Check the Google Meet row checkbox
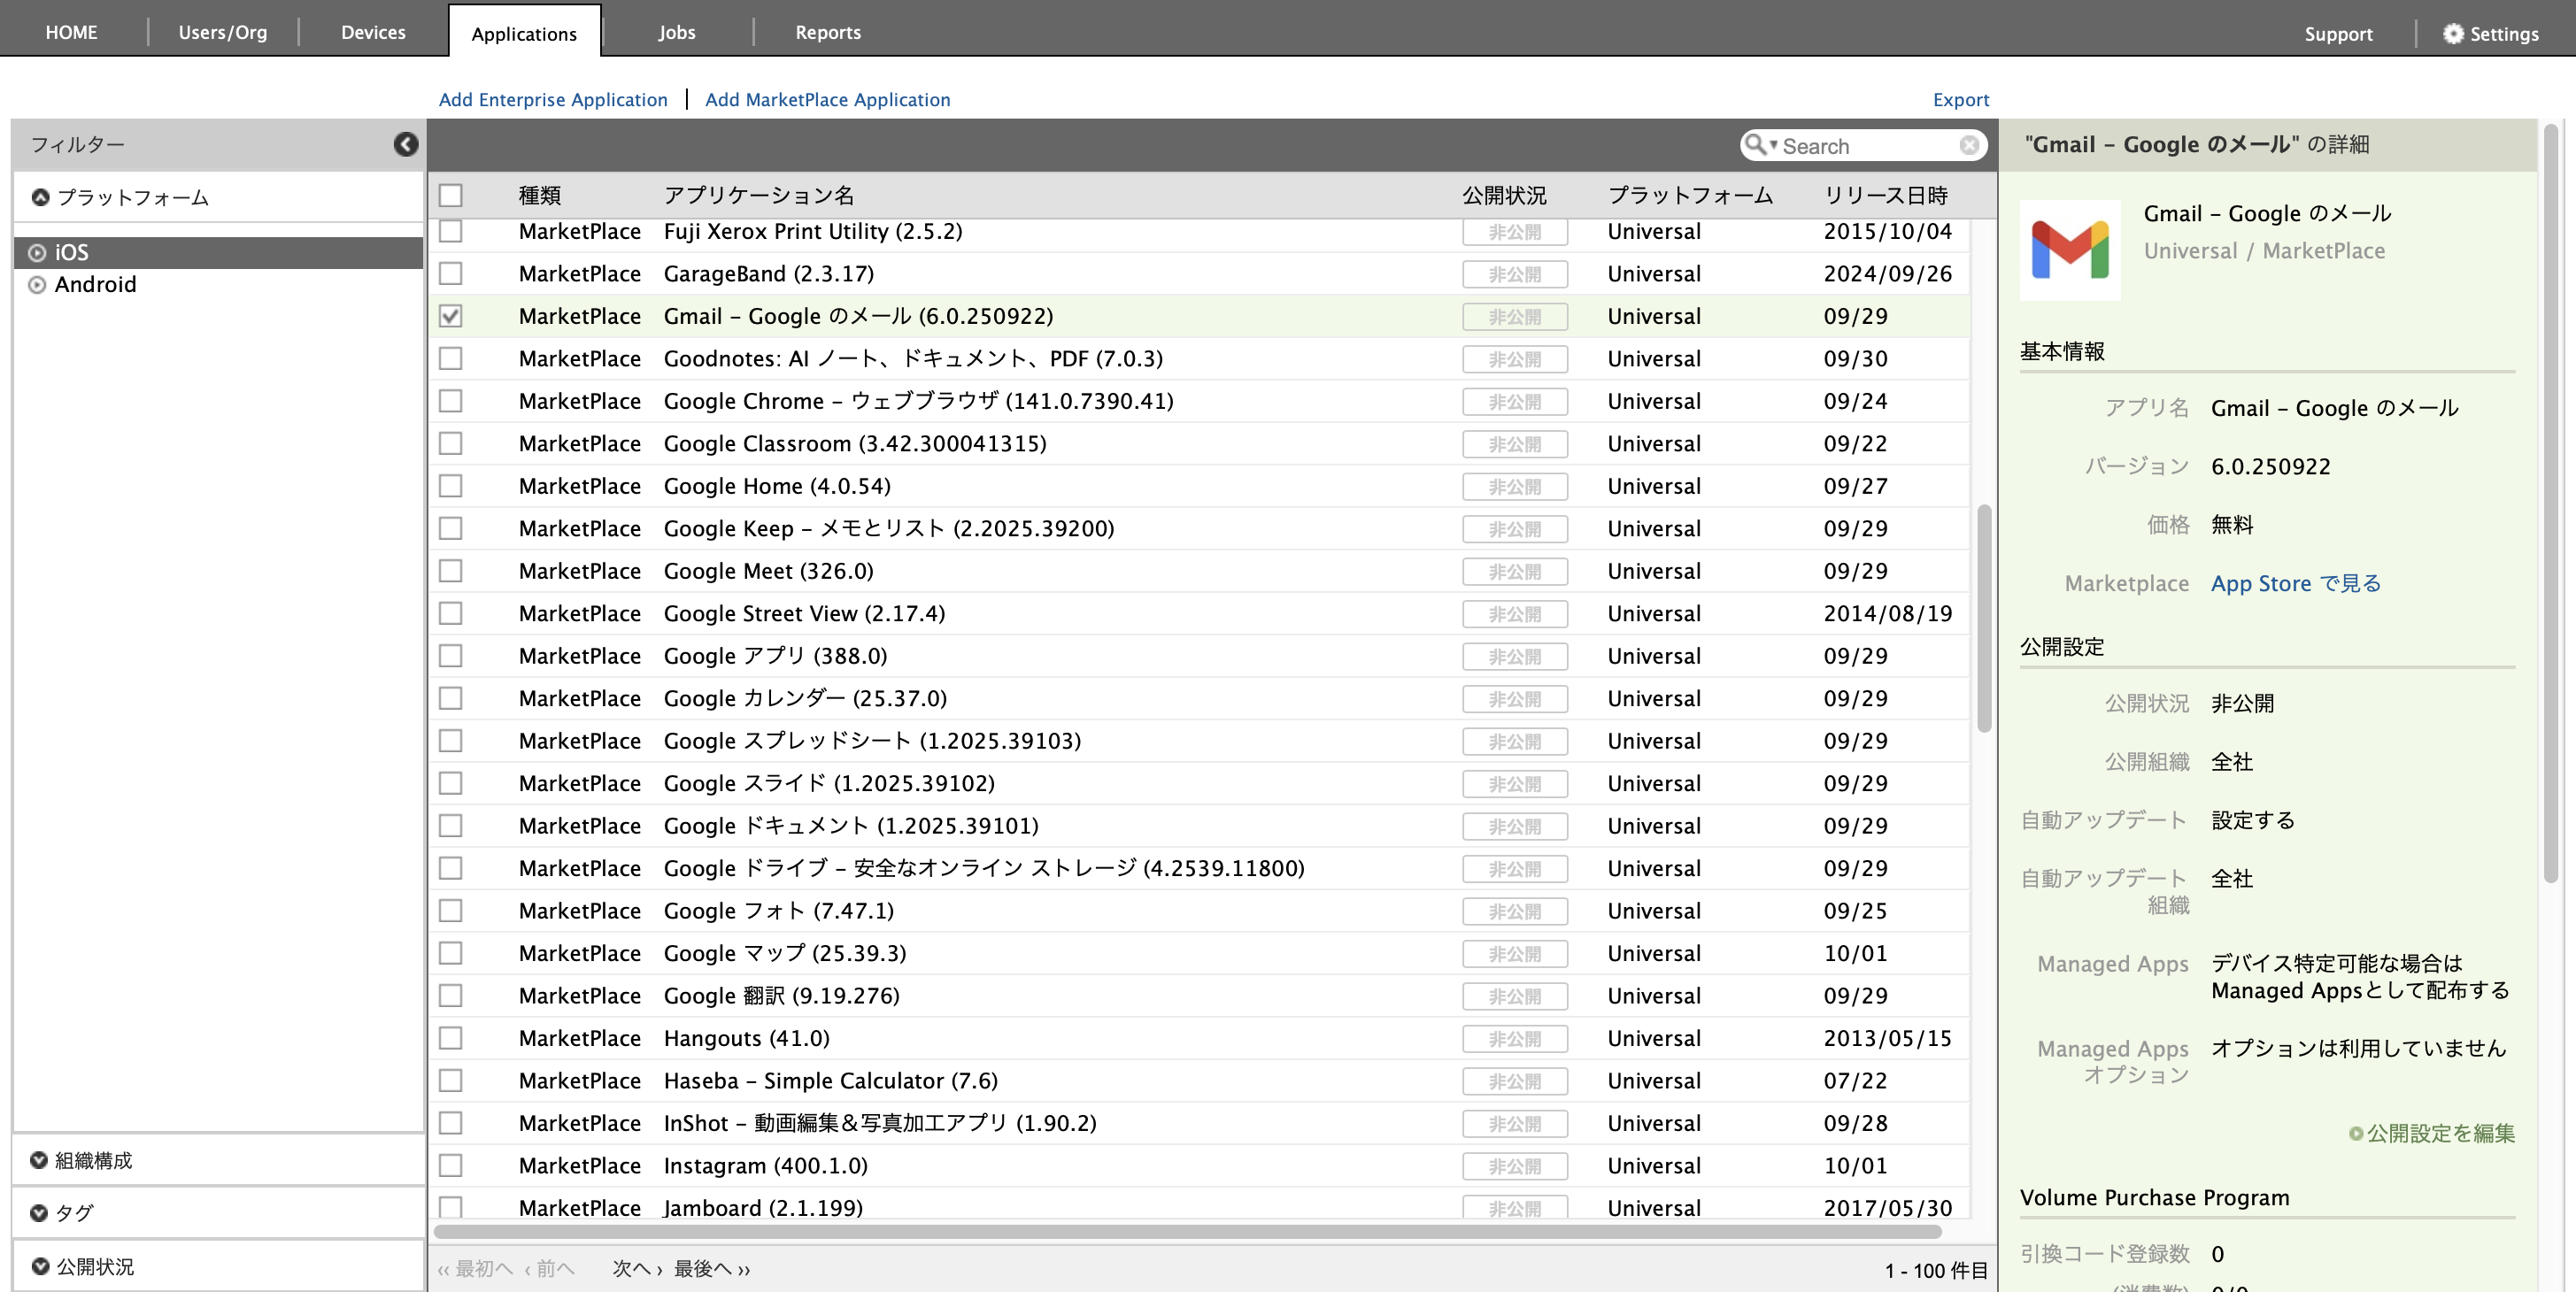This screenshot has width=2576, height=1292. [x=451, y=571]
